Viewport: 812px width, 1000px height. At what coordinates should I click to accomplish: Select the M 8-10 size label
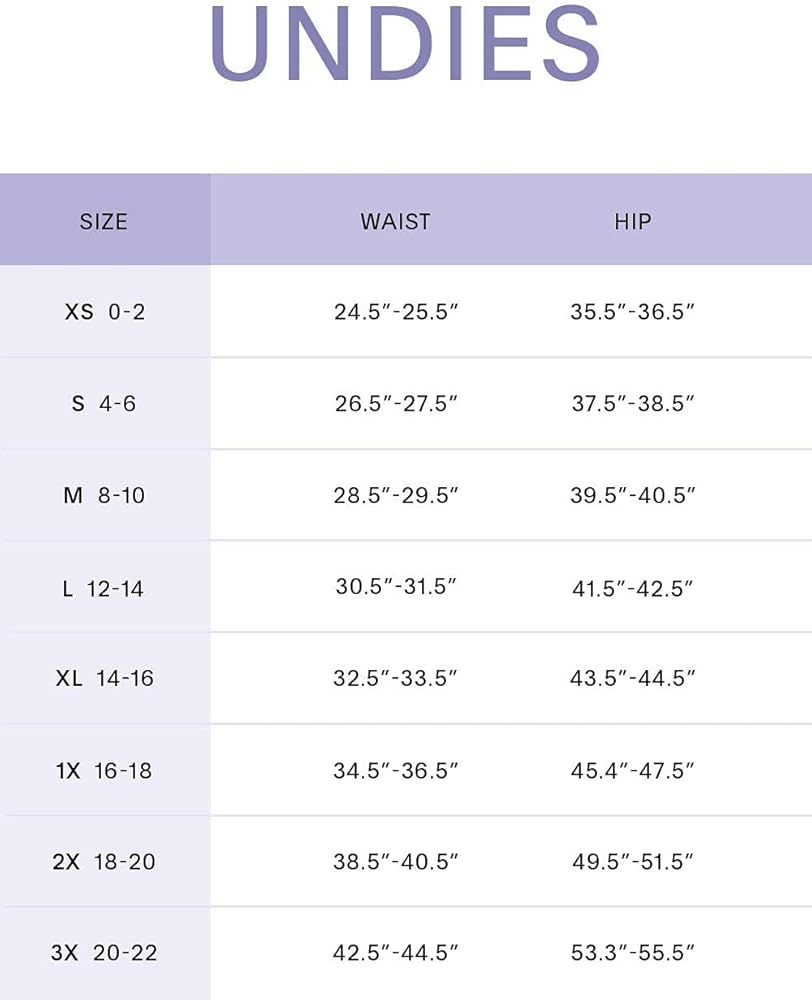point(104,495)
